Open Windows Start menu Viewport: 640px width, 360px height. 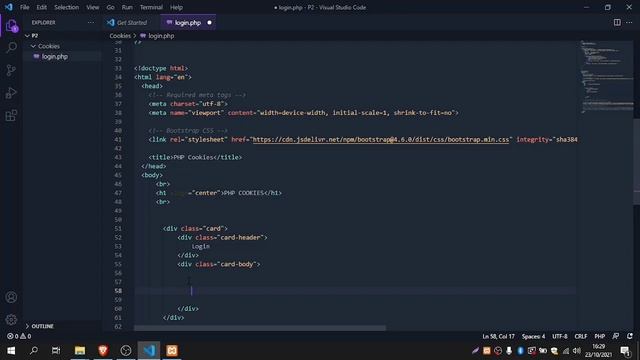click(11, 351)
